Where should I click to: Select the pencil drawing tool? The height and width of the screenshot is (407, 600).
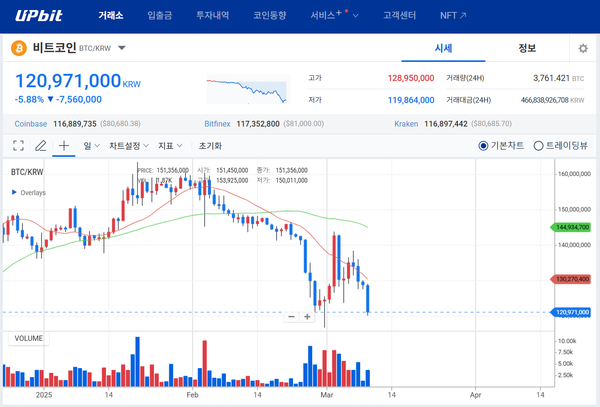point(41,145)
